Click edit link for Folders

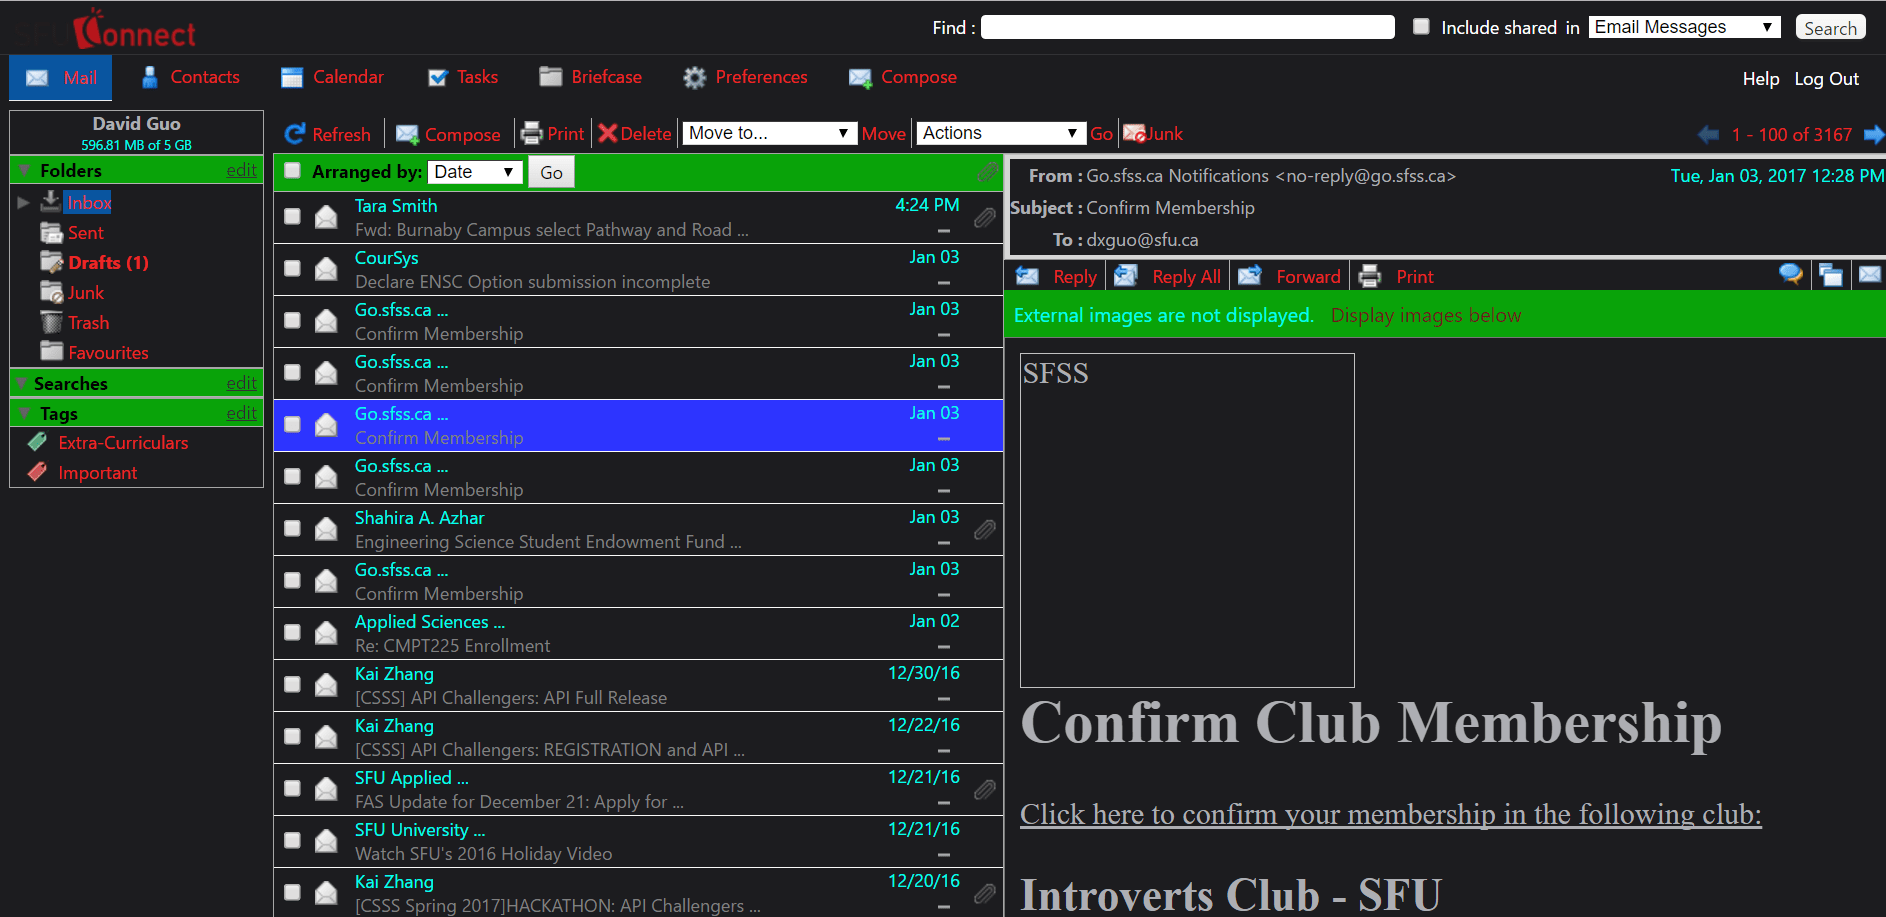tap(241, 170)
